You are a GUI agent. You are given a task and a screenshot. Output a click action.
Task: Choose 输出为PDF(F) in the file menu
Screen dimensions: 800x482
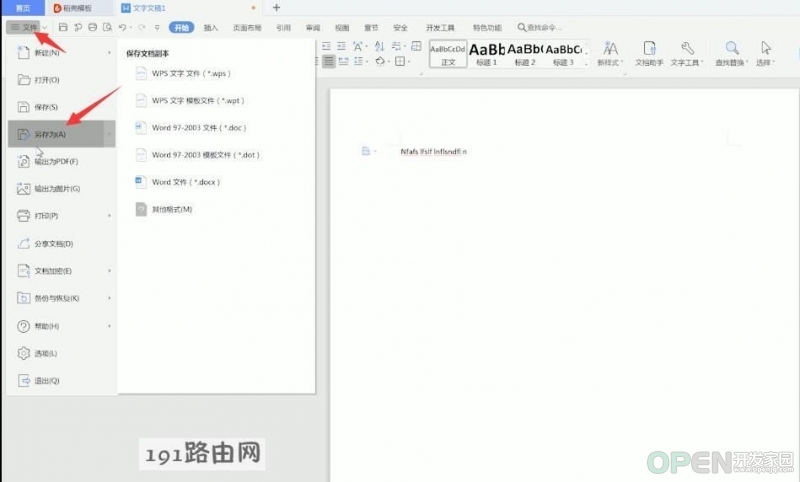click(61, 161)
